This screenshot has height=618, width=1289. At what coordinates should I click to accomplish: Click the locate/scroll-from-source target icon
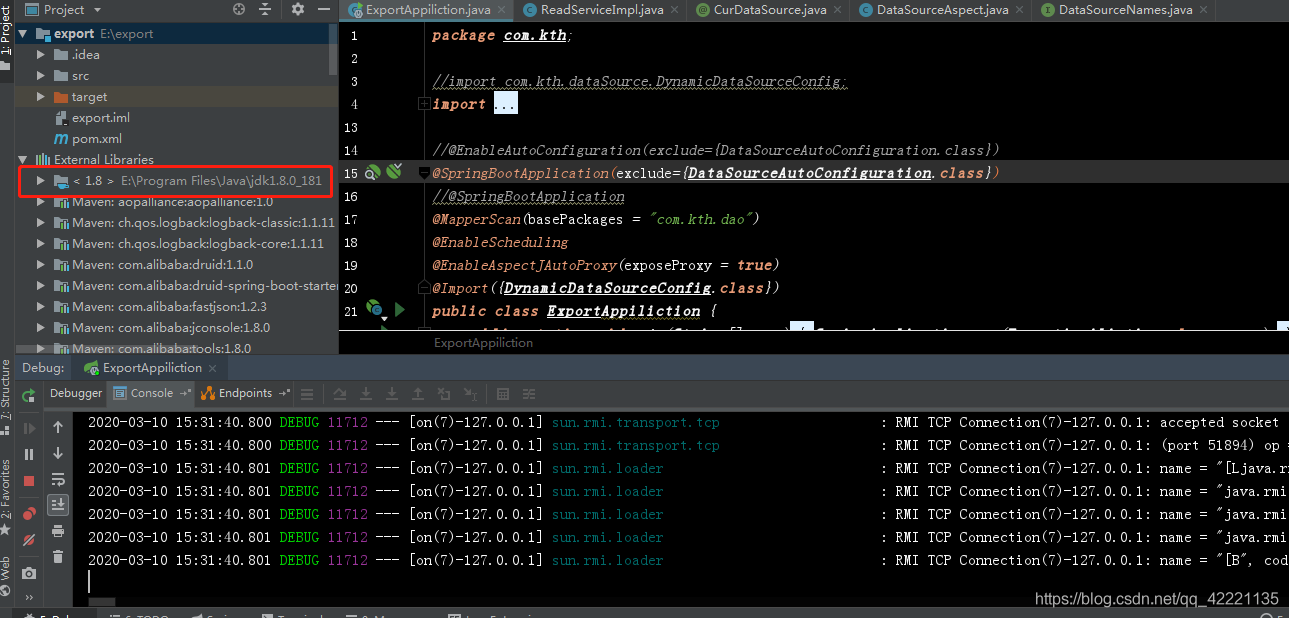[239, 9]
